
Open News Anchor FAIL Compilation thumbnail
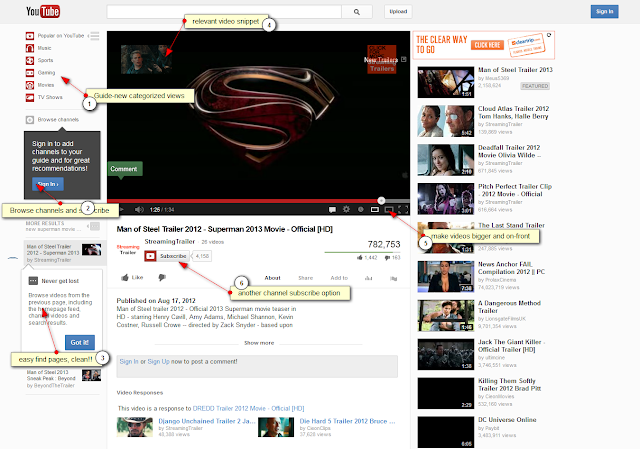pos(446,277)
